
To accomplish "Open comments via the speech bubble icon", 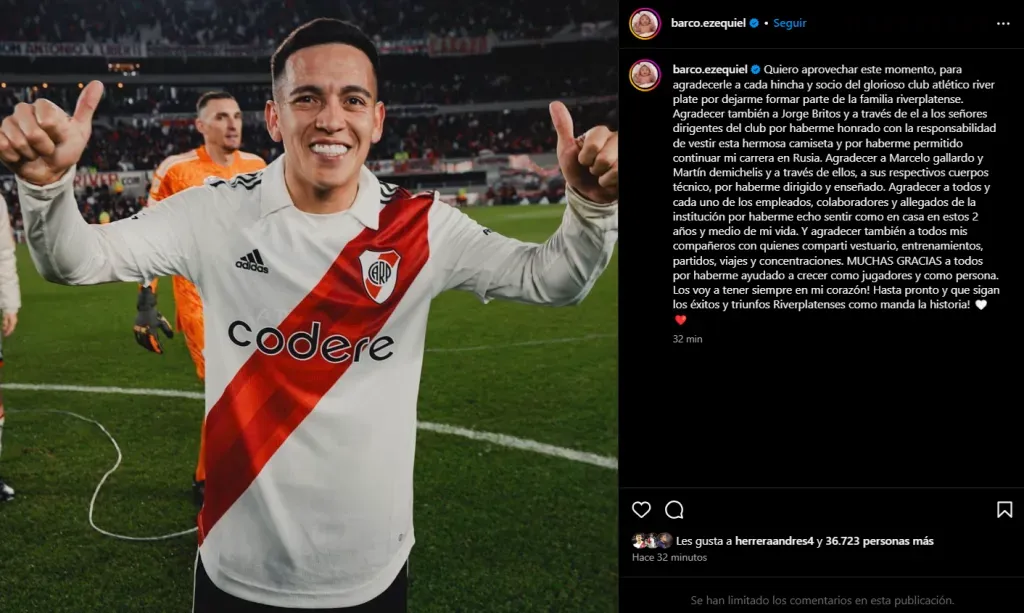I will (x=674, y=509).
